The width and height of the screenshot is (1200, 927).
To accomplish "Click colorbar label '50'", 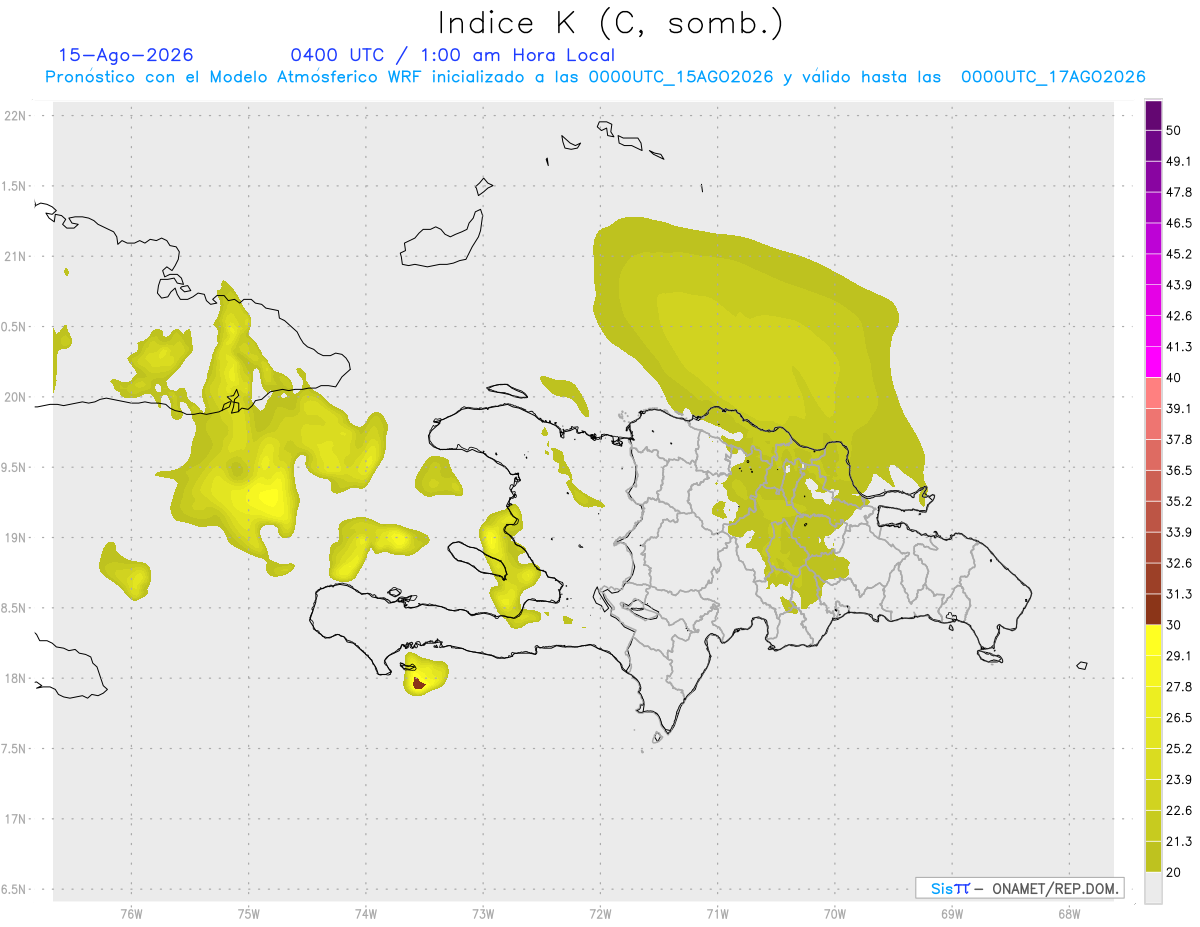I will 1173,131.
